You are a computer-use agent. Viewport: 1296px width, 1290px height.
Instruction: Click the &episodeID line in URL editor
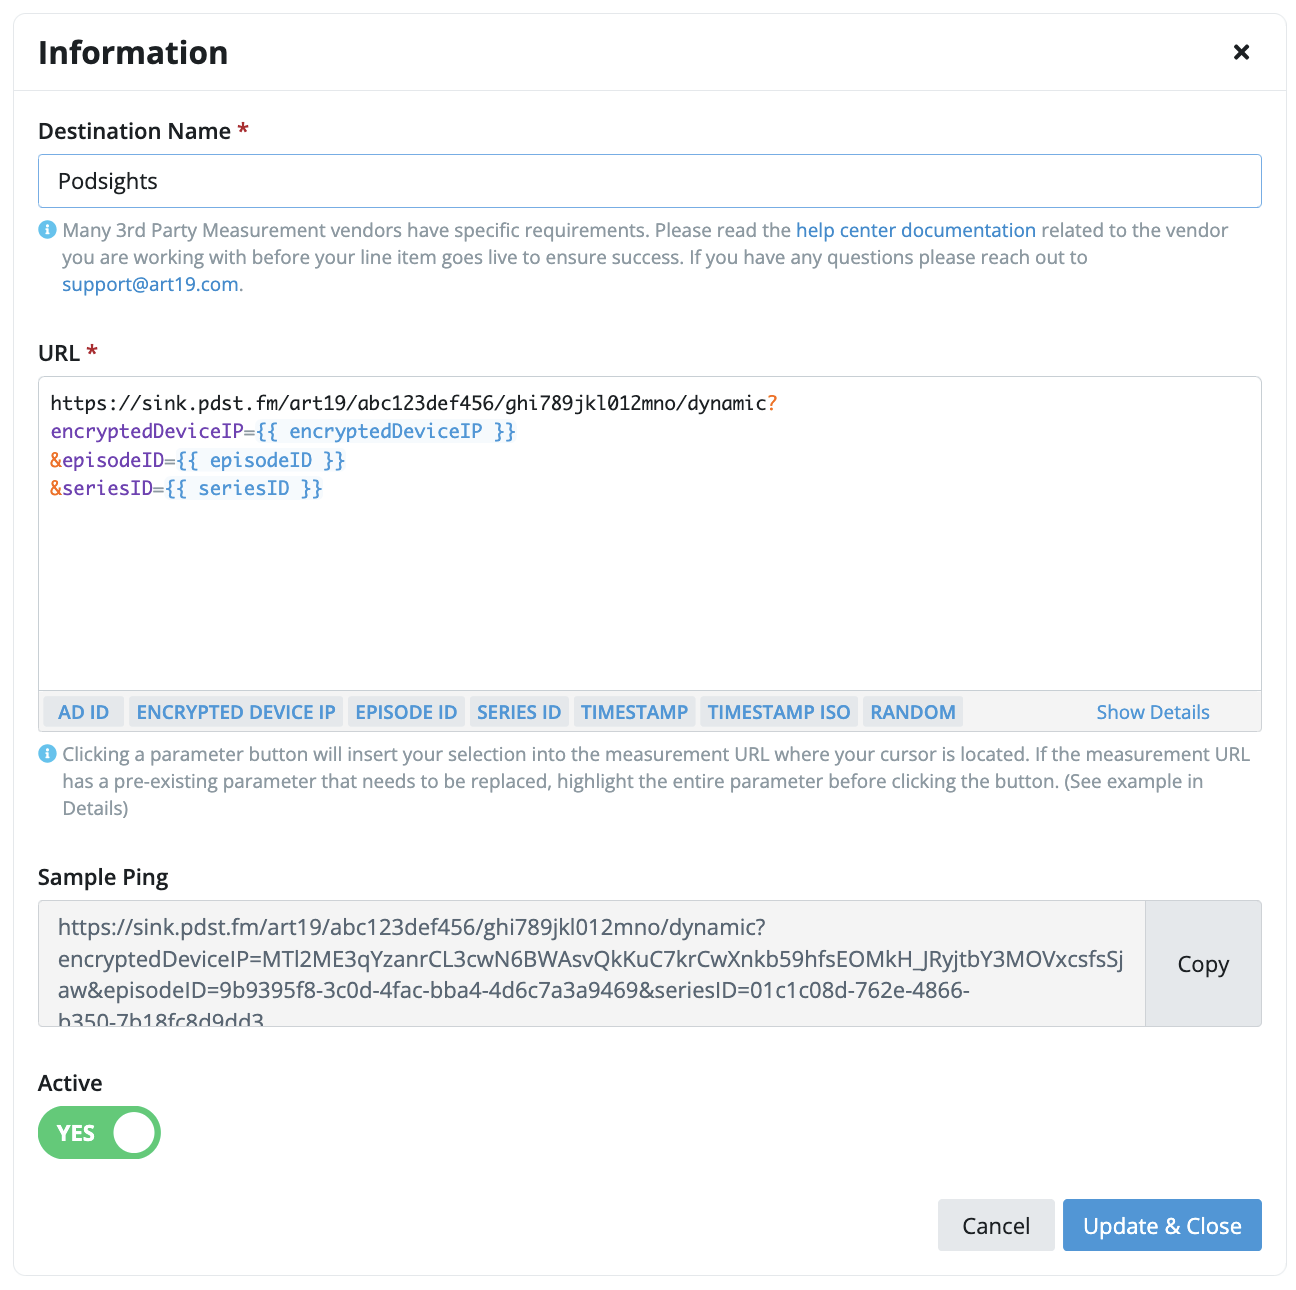(x=198, y=460)
